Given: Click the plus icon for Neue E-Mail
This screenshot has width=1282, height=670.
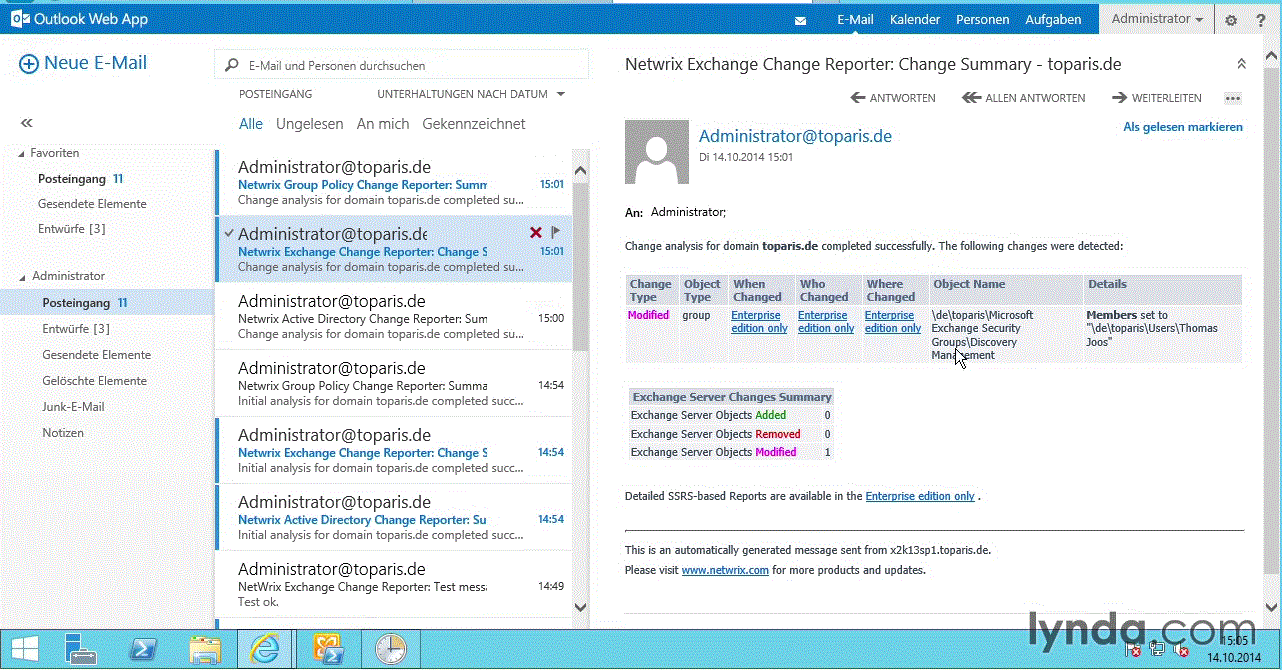Looking at the screenshot, I should [29, 64].
